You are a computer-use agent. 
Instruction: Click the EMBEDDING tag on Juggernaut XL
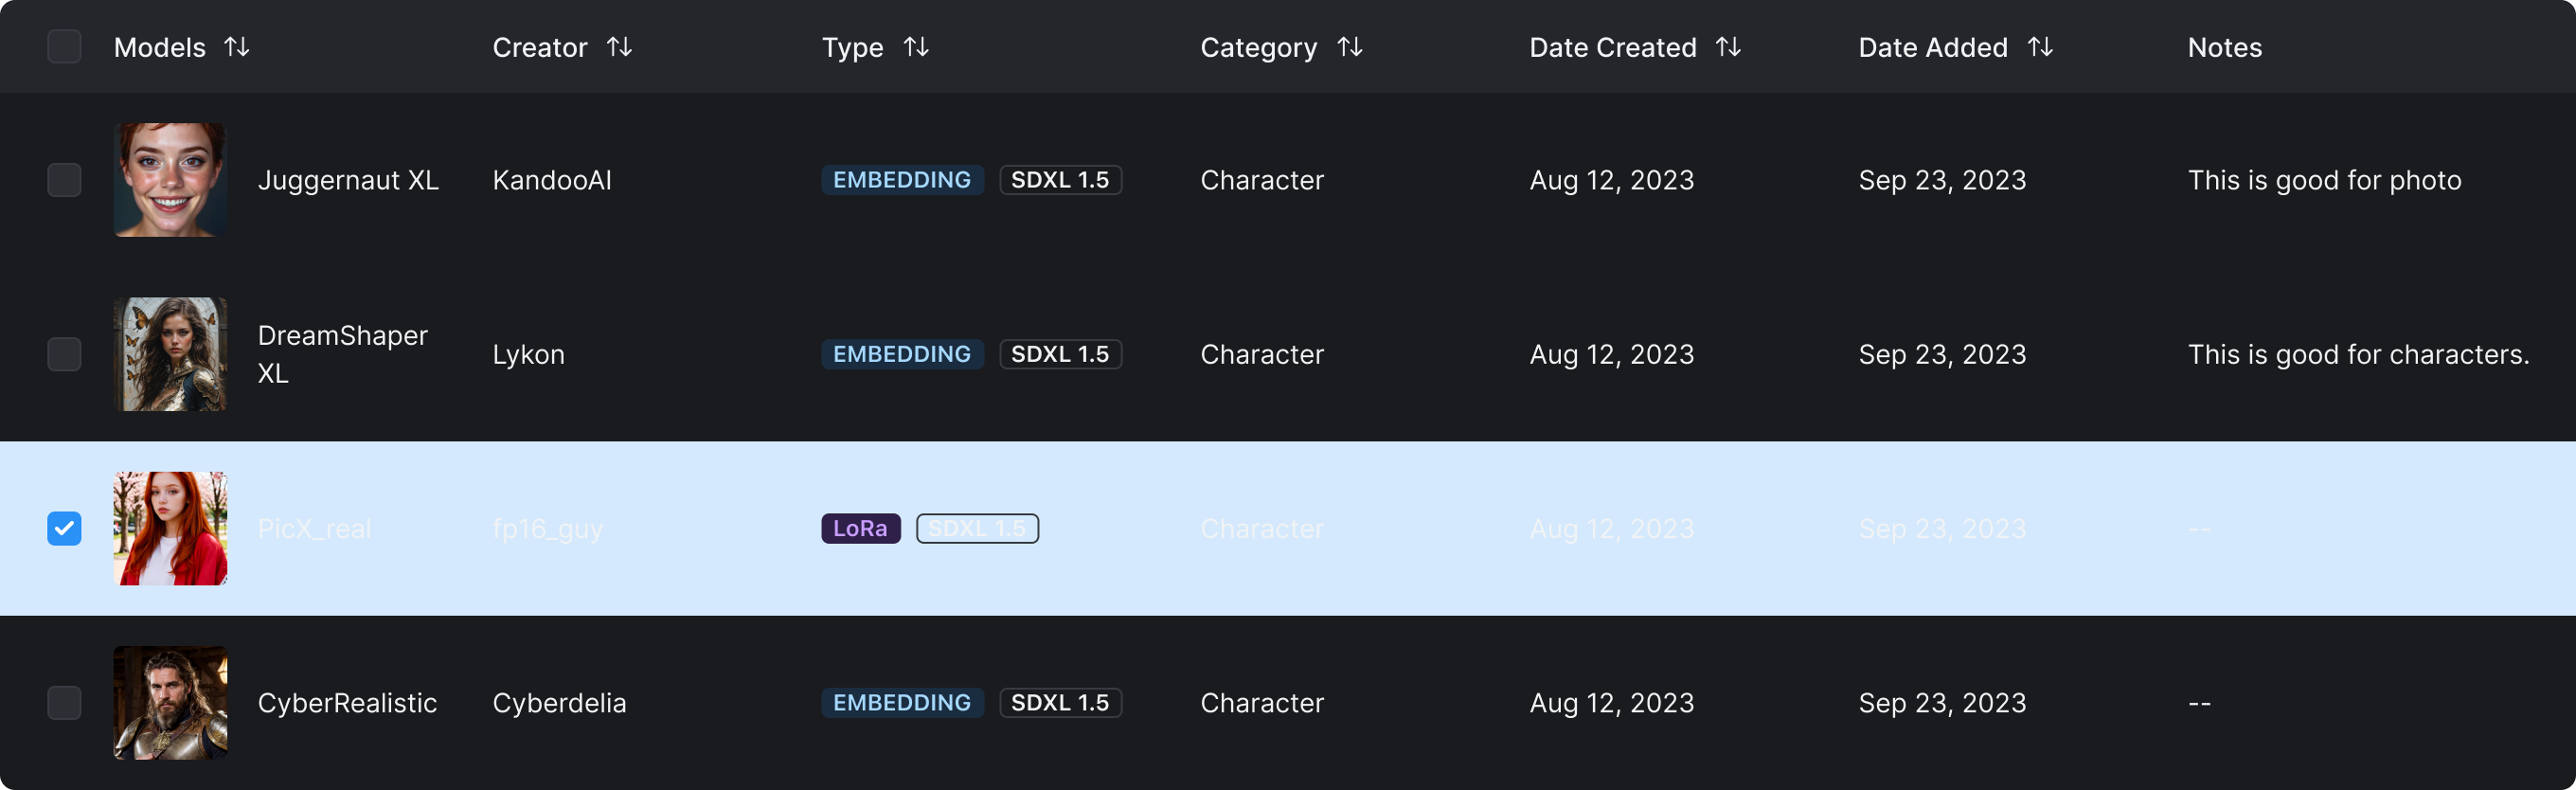(x=902, y=180)
